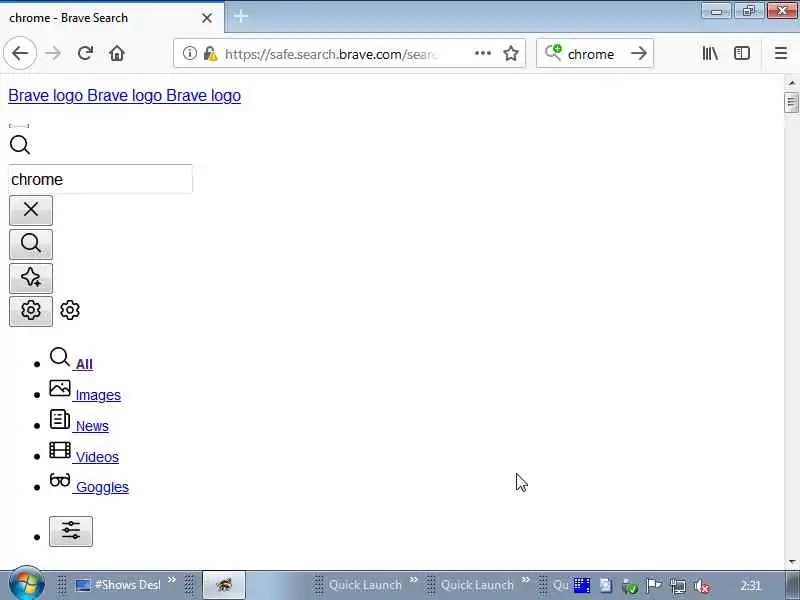800x600 pixels.
Task: Submit the search box go arrow
Action: [639, 53]
